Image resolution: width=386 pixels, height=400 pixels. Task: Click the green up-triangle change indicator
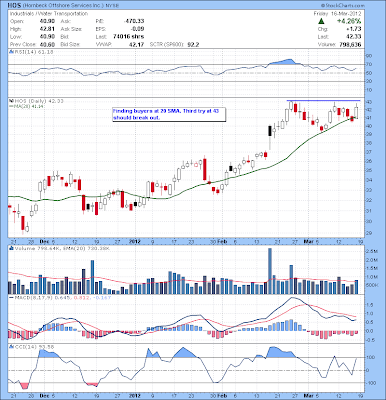[321, 21]
